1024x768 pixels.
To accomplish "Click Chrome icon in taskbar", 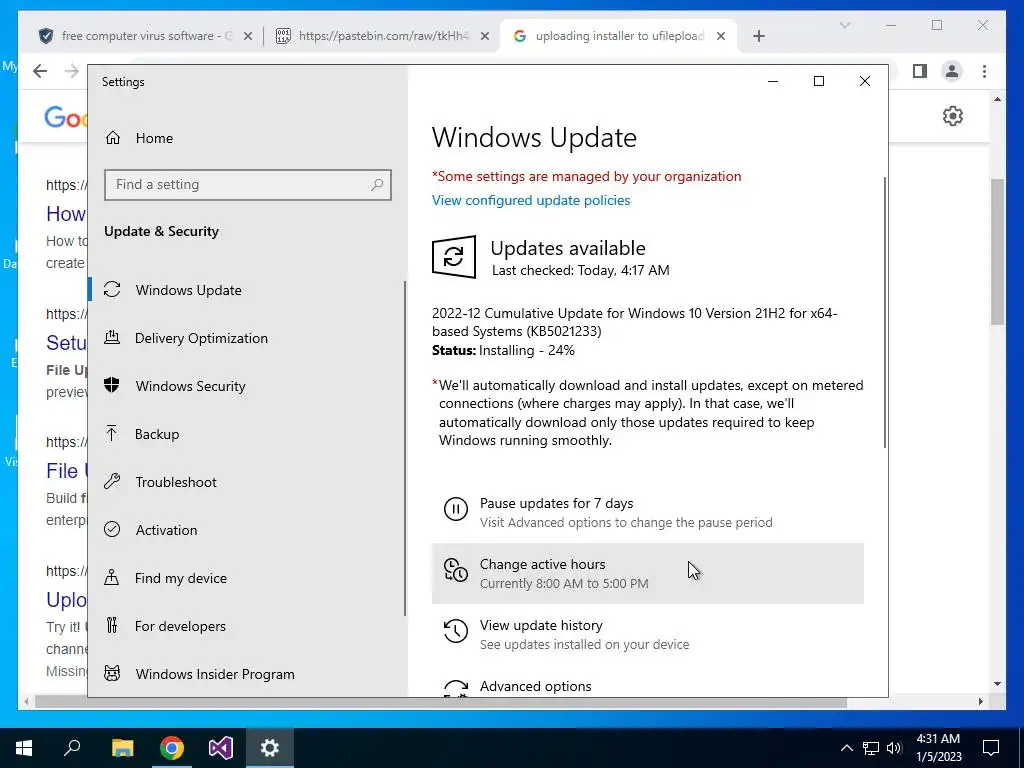I will [172, 748].
